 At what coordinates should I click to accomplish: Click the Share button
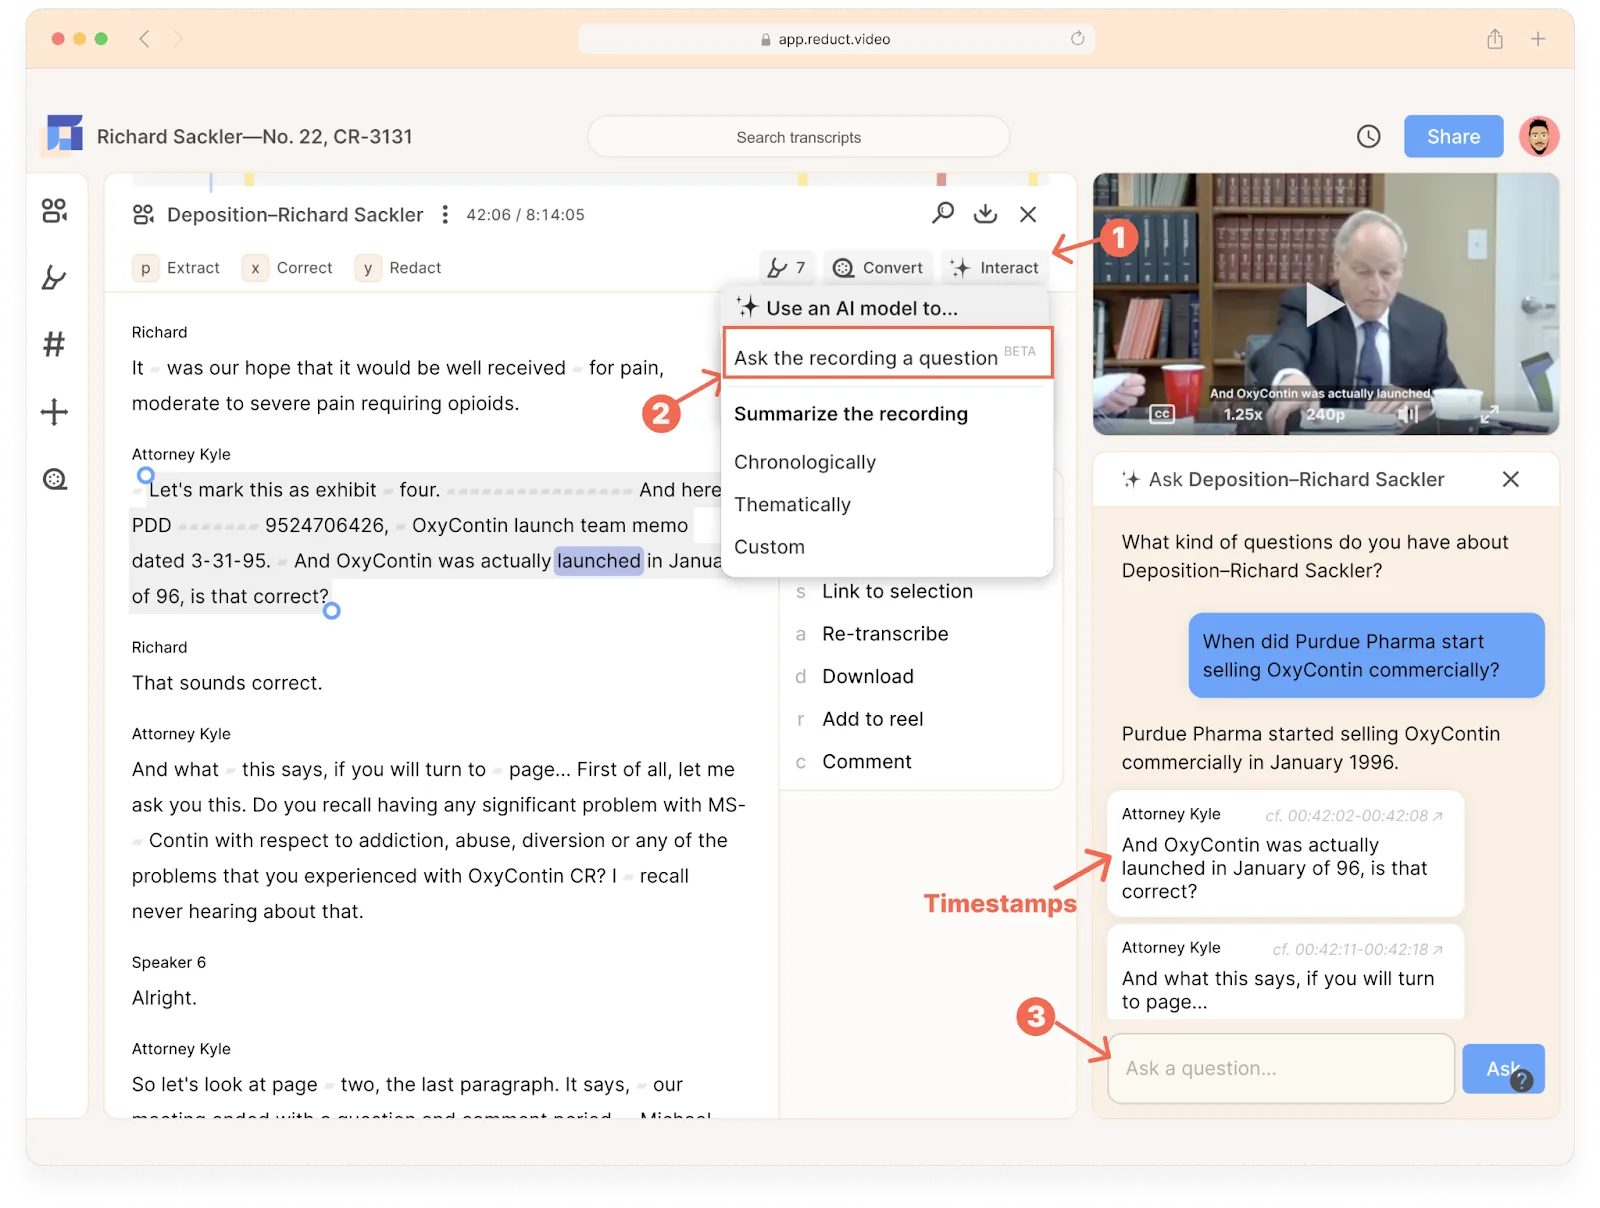(1453, 136)
